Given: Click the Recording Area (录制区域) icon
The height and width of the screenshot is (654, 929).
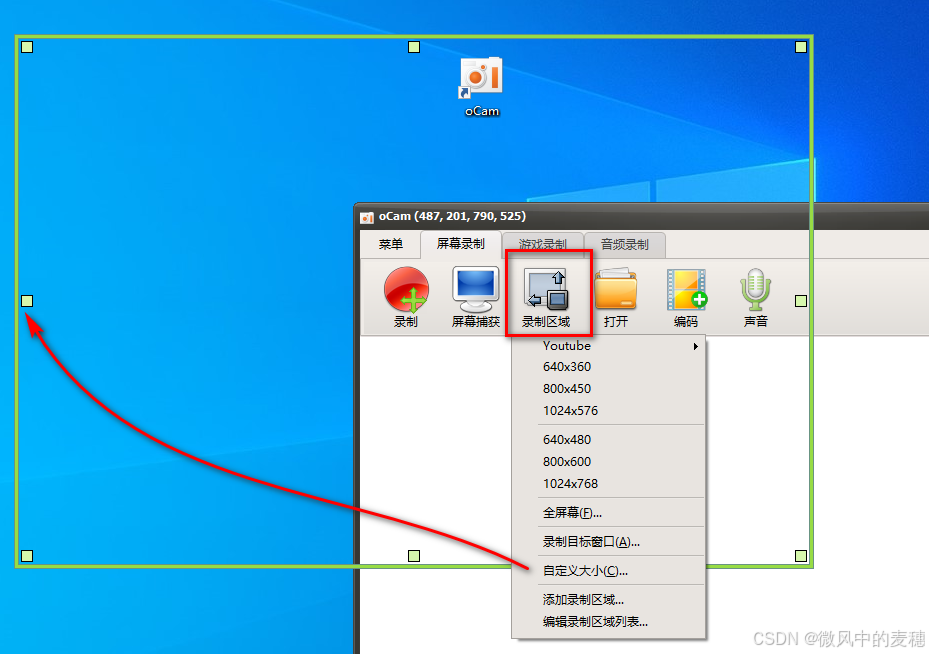Looking at the screenshot, I should coord(547,290).
